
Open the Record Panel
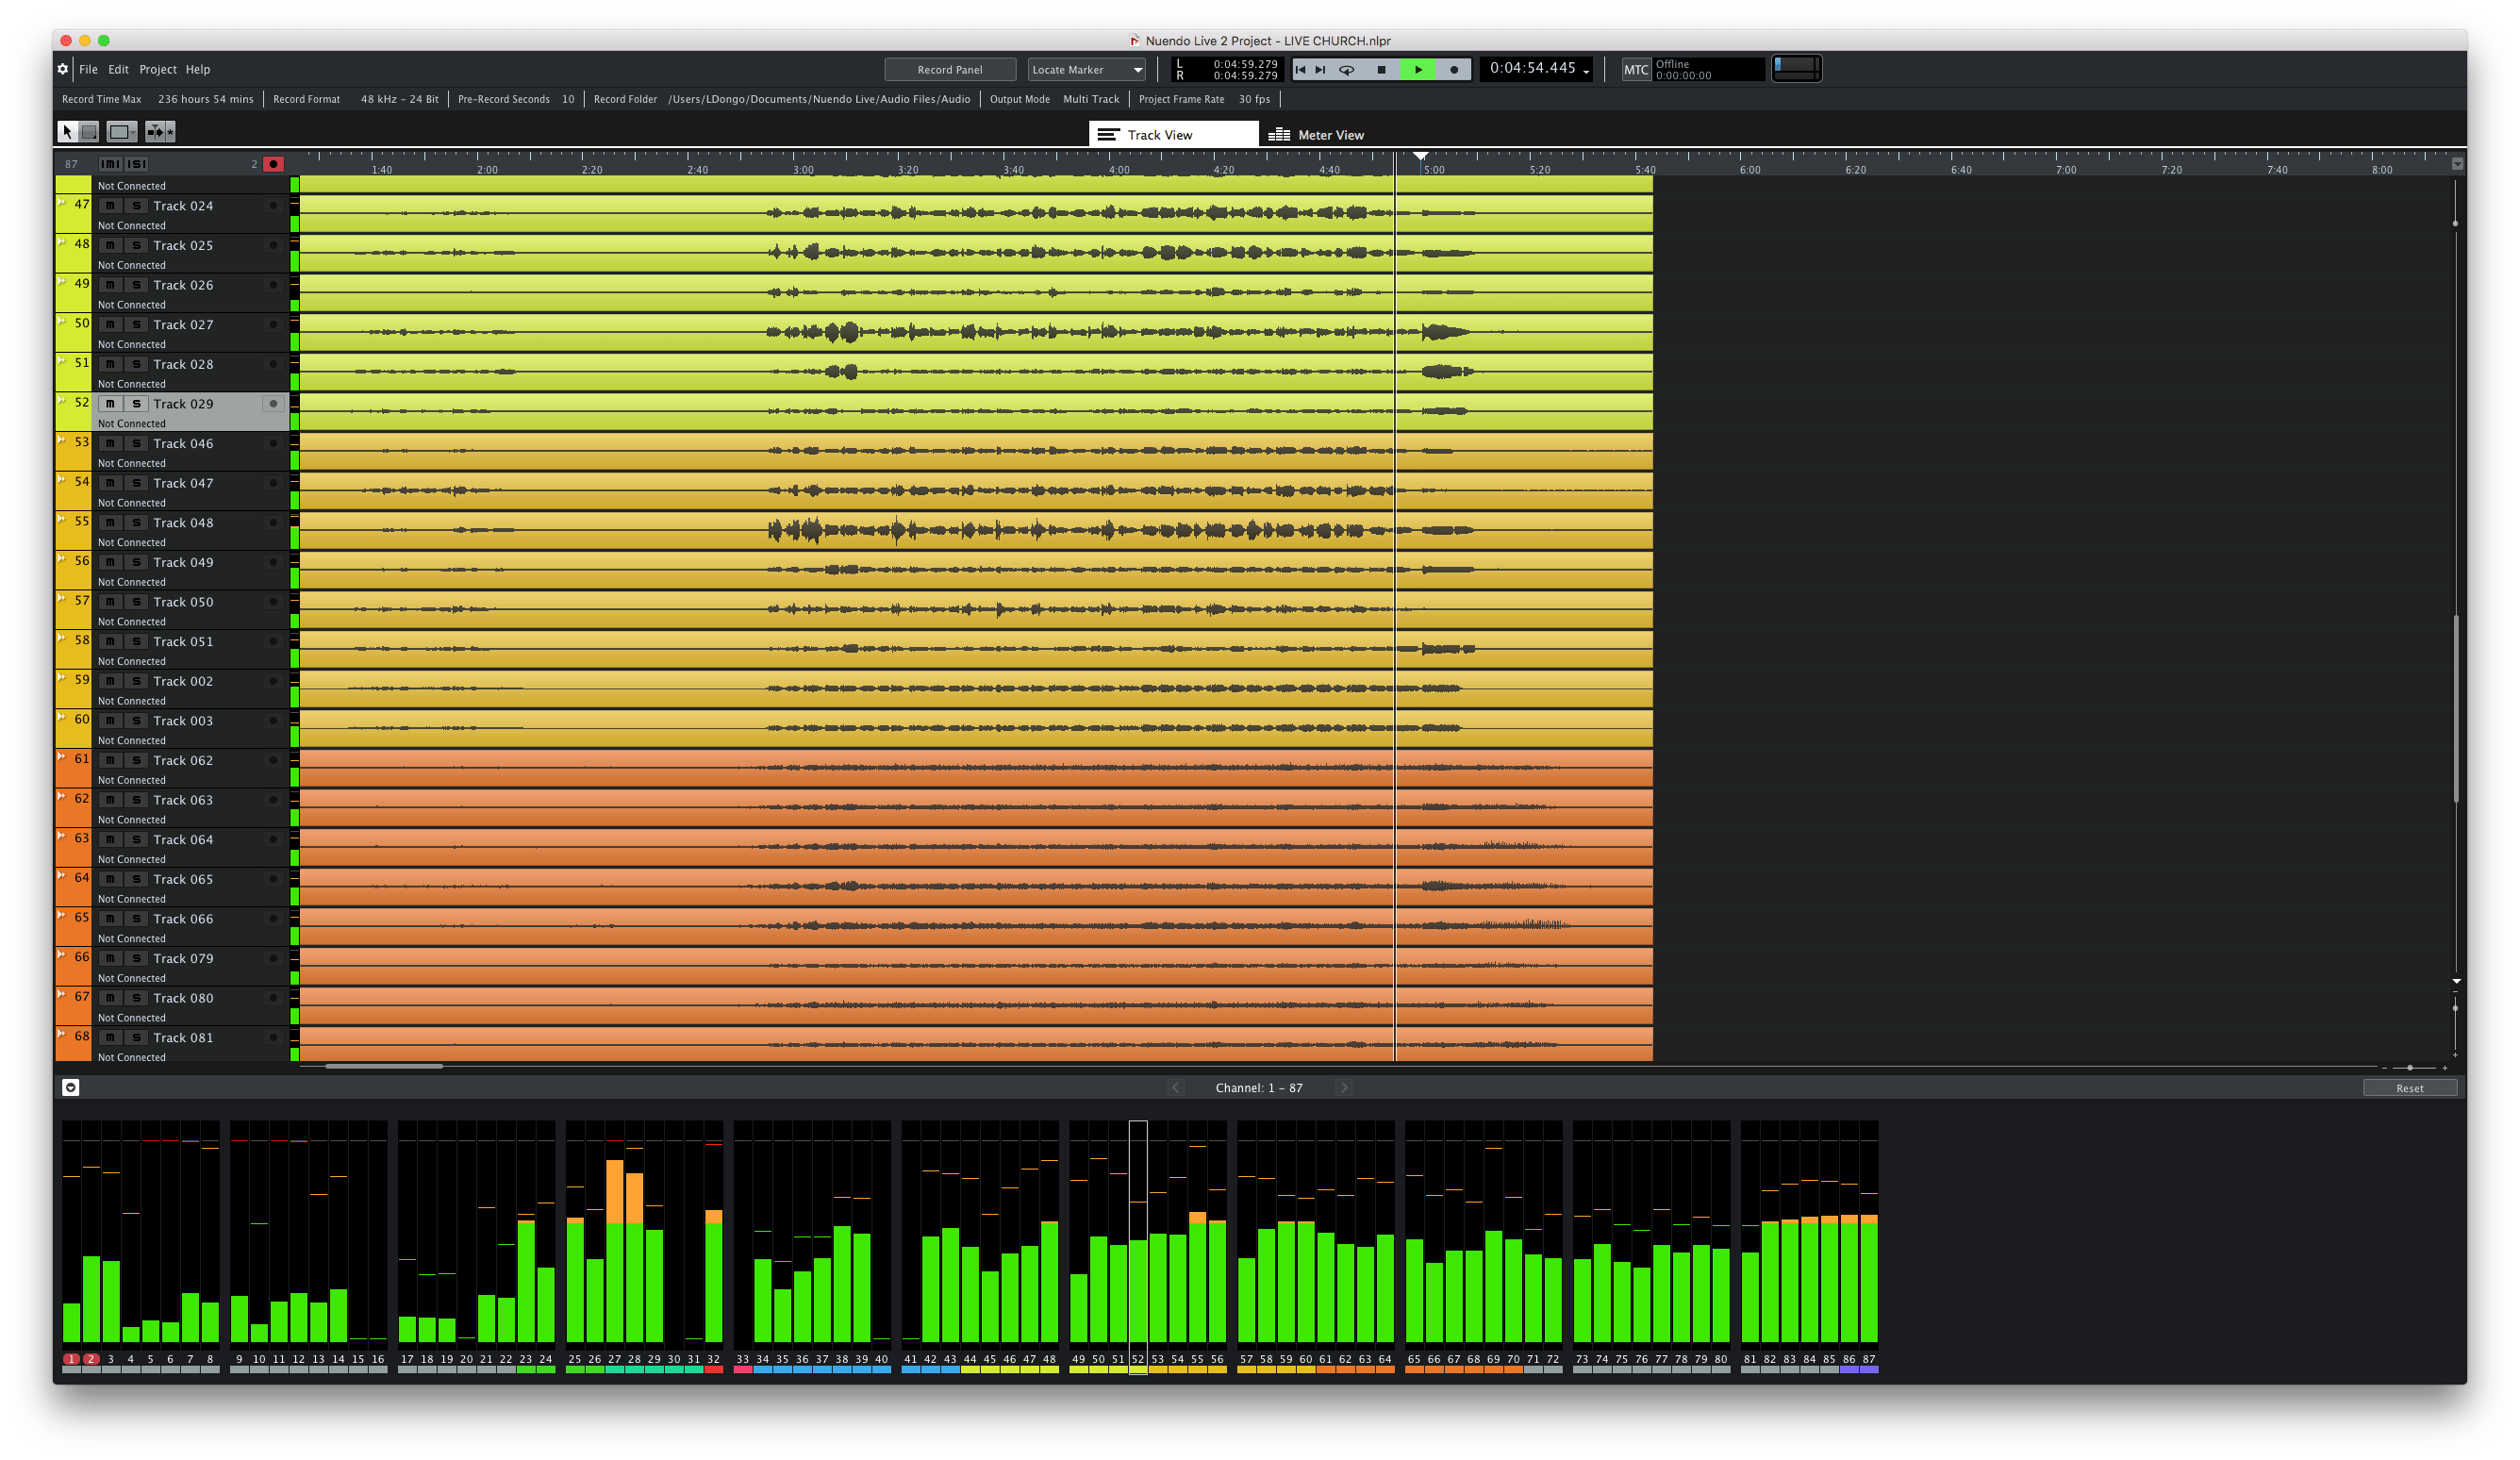[x=949, y=69]
